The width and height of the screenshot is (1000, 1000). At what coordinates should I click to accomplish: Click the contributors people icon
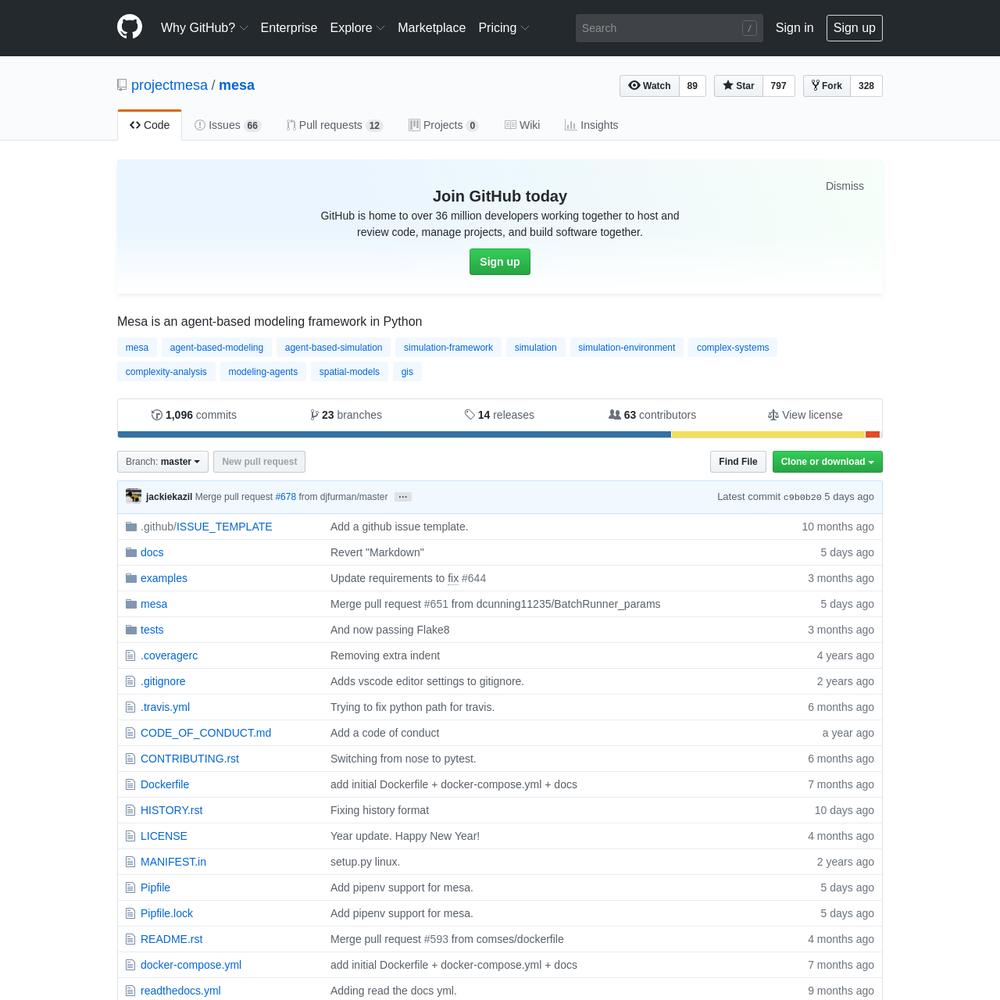point(614,415)
